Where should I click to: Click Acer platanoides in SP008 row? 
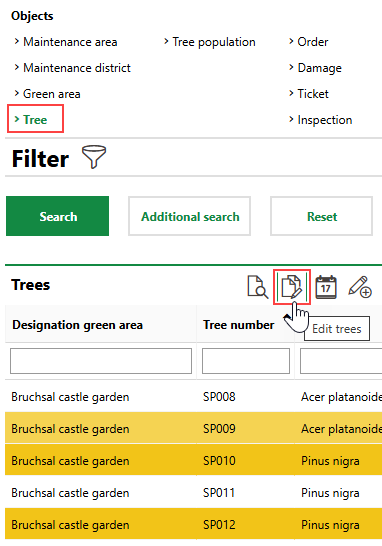click(x=341, y=397)
